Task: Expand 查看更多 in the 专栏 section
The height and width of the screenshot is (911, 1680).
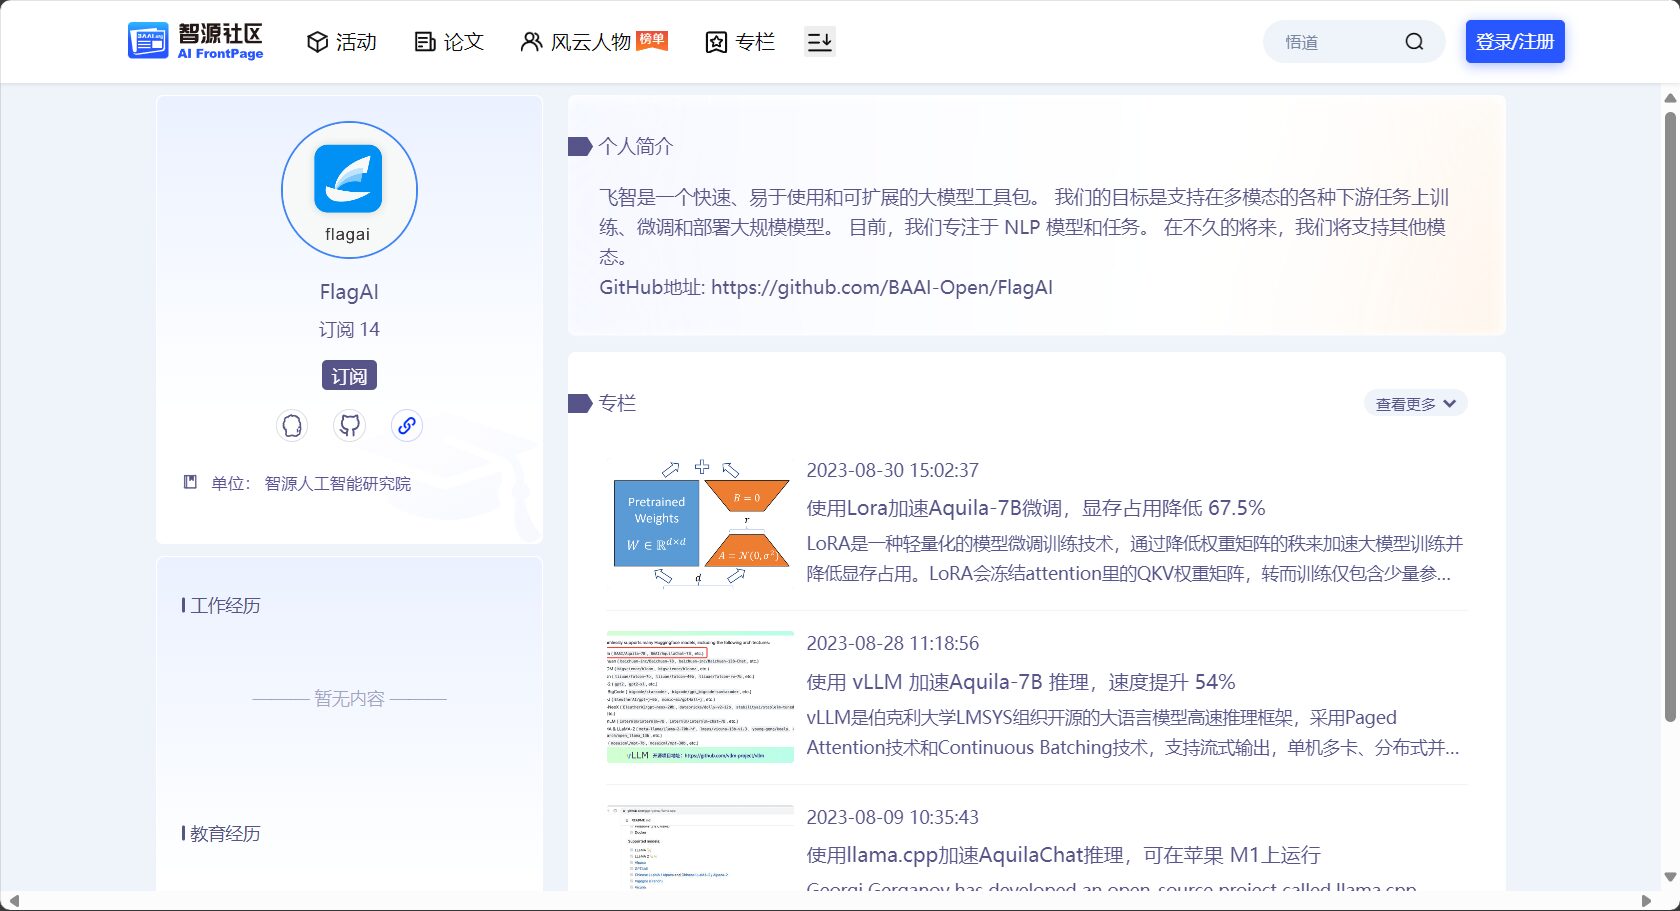Action: pos(1415,404)
